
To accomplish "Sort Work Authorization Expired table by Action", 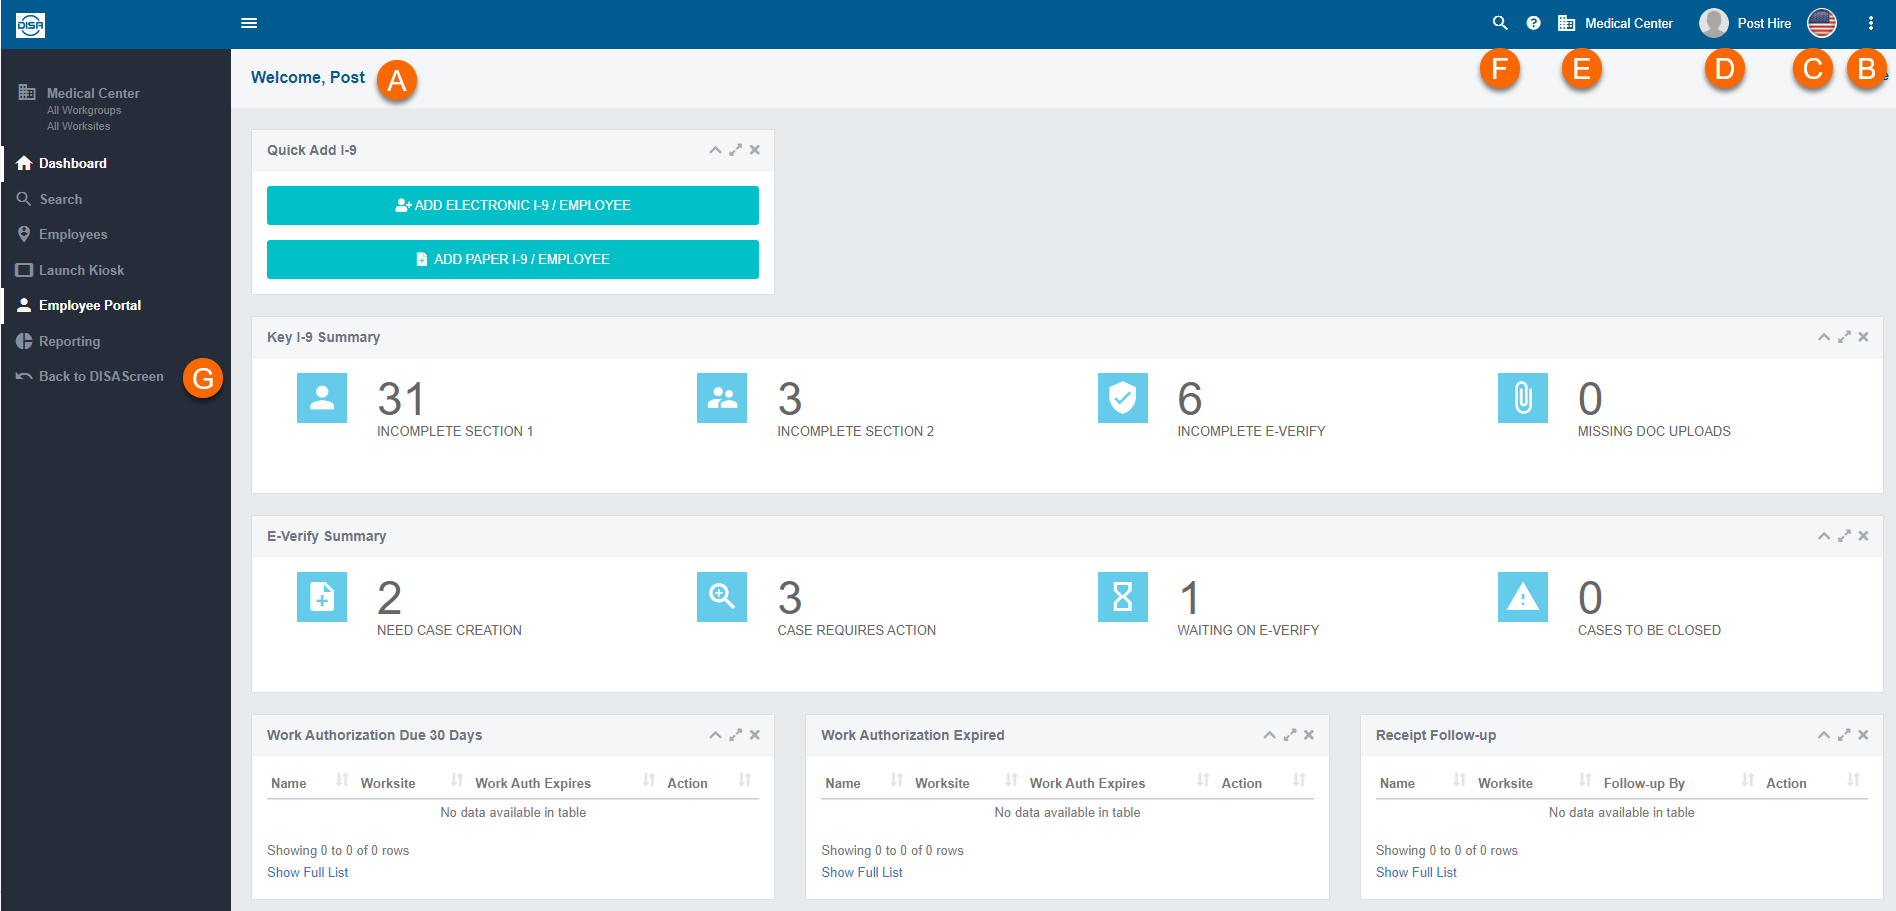I will coord(1264,782).
